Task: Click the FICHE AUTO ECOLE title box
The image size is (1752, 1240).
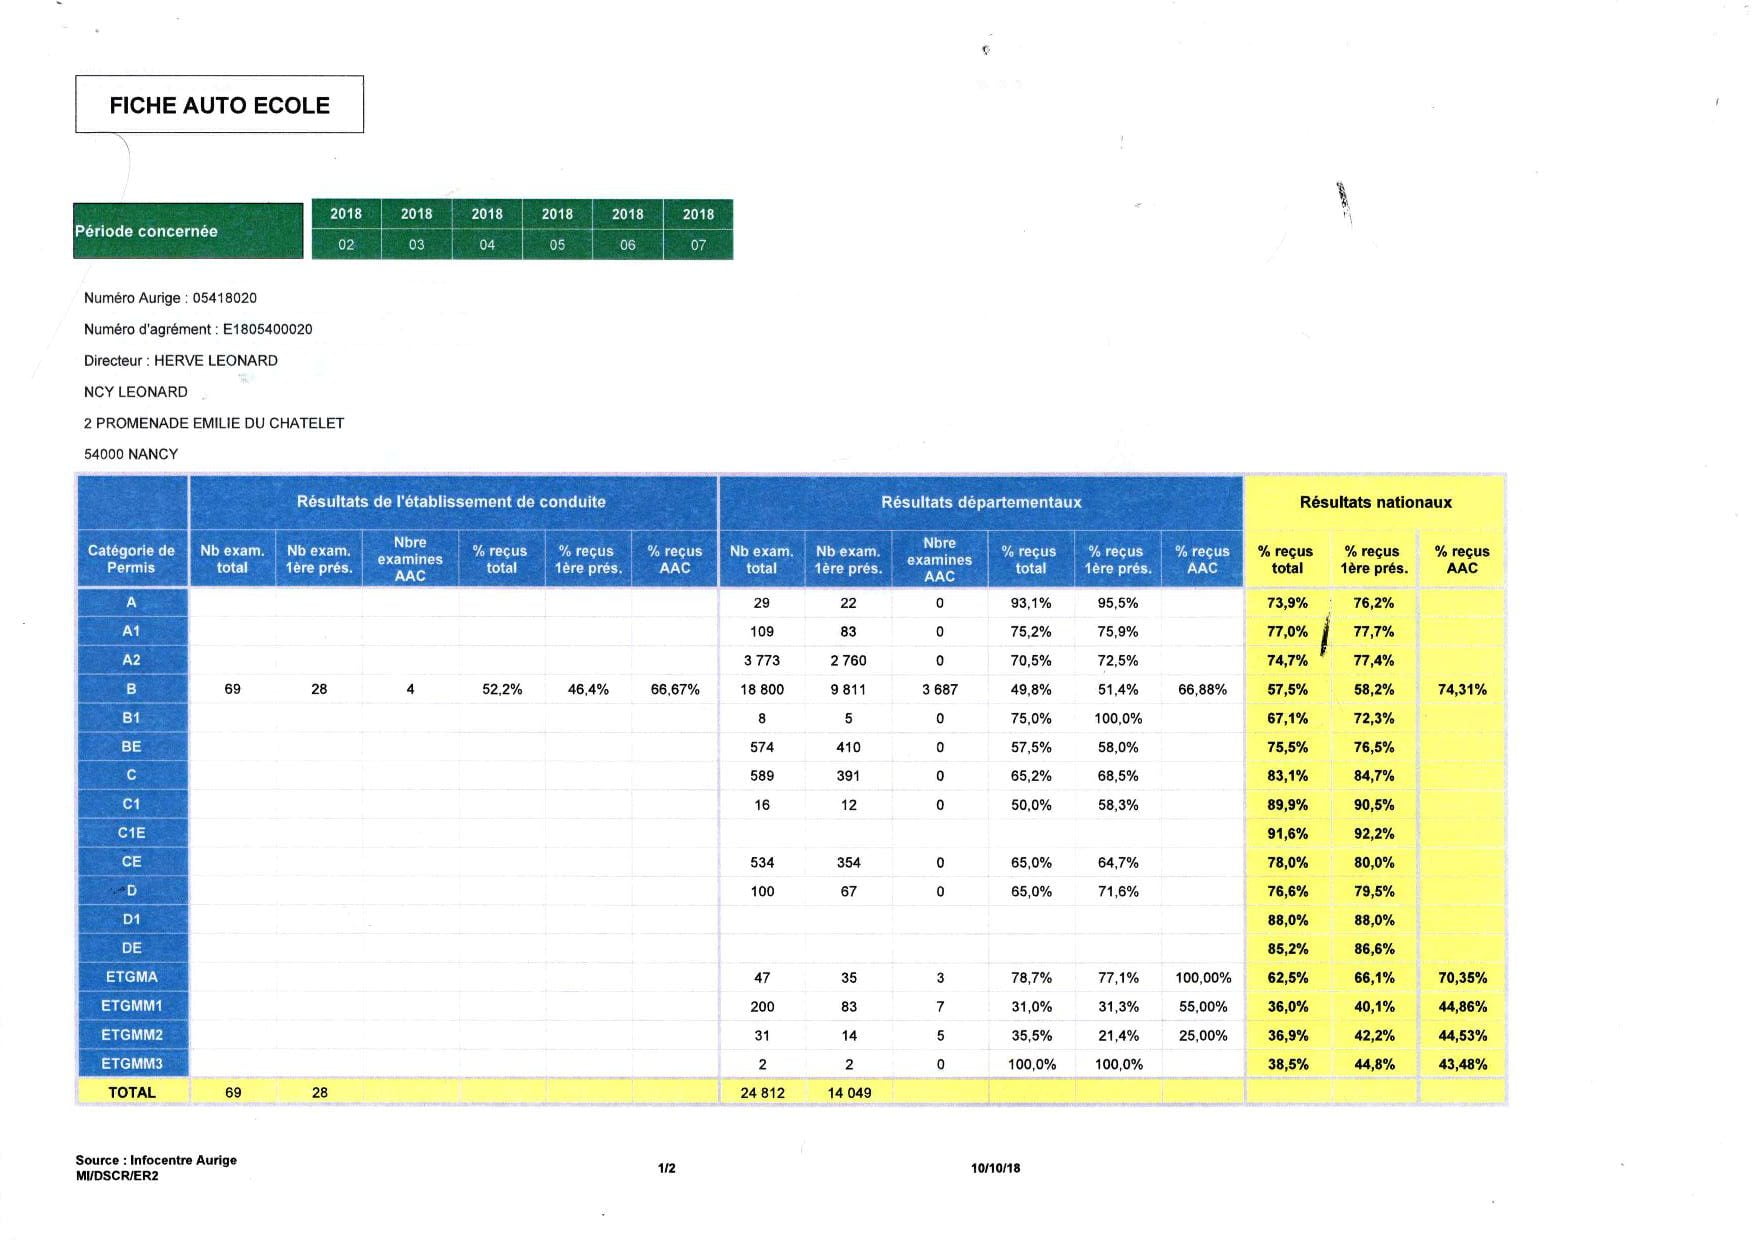Action: 219,104
